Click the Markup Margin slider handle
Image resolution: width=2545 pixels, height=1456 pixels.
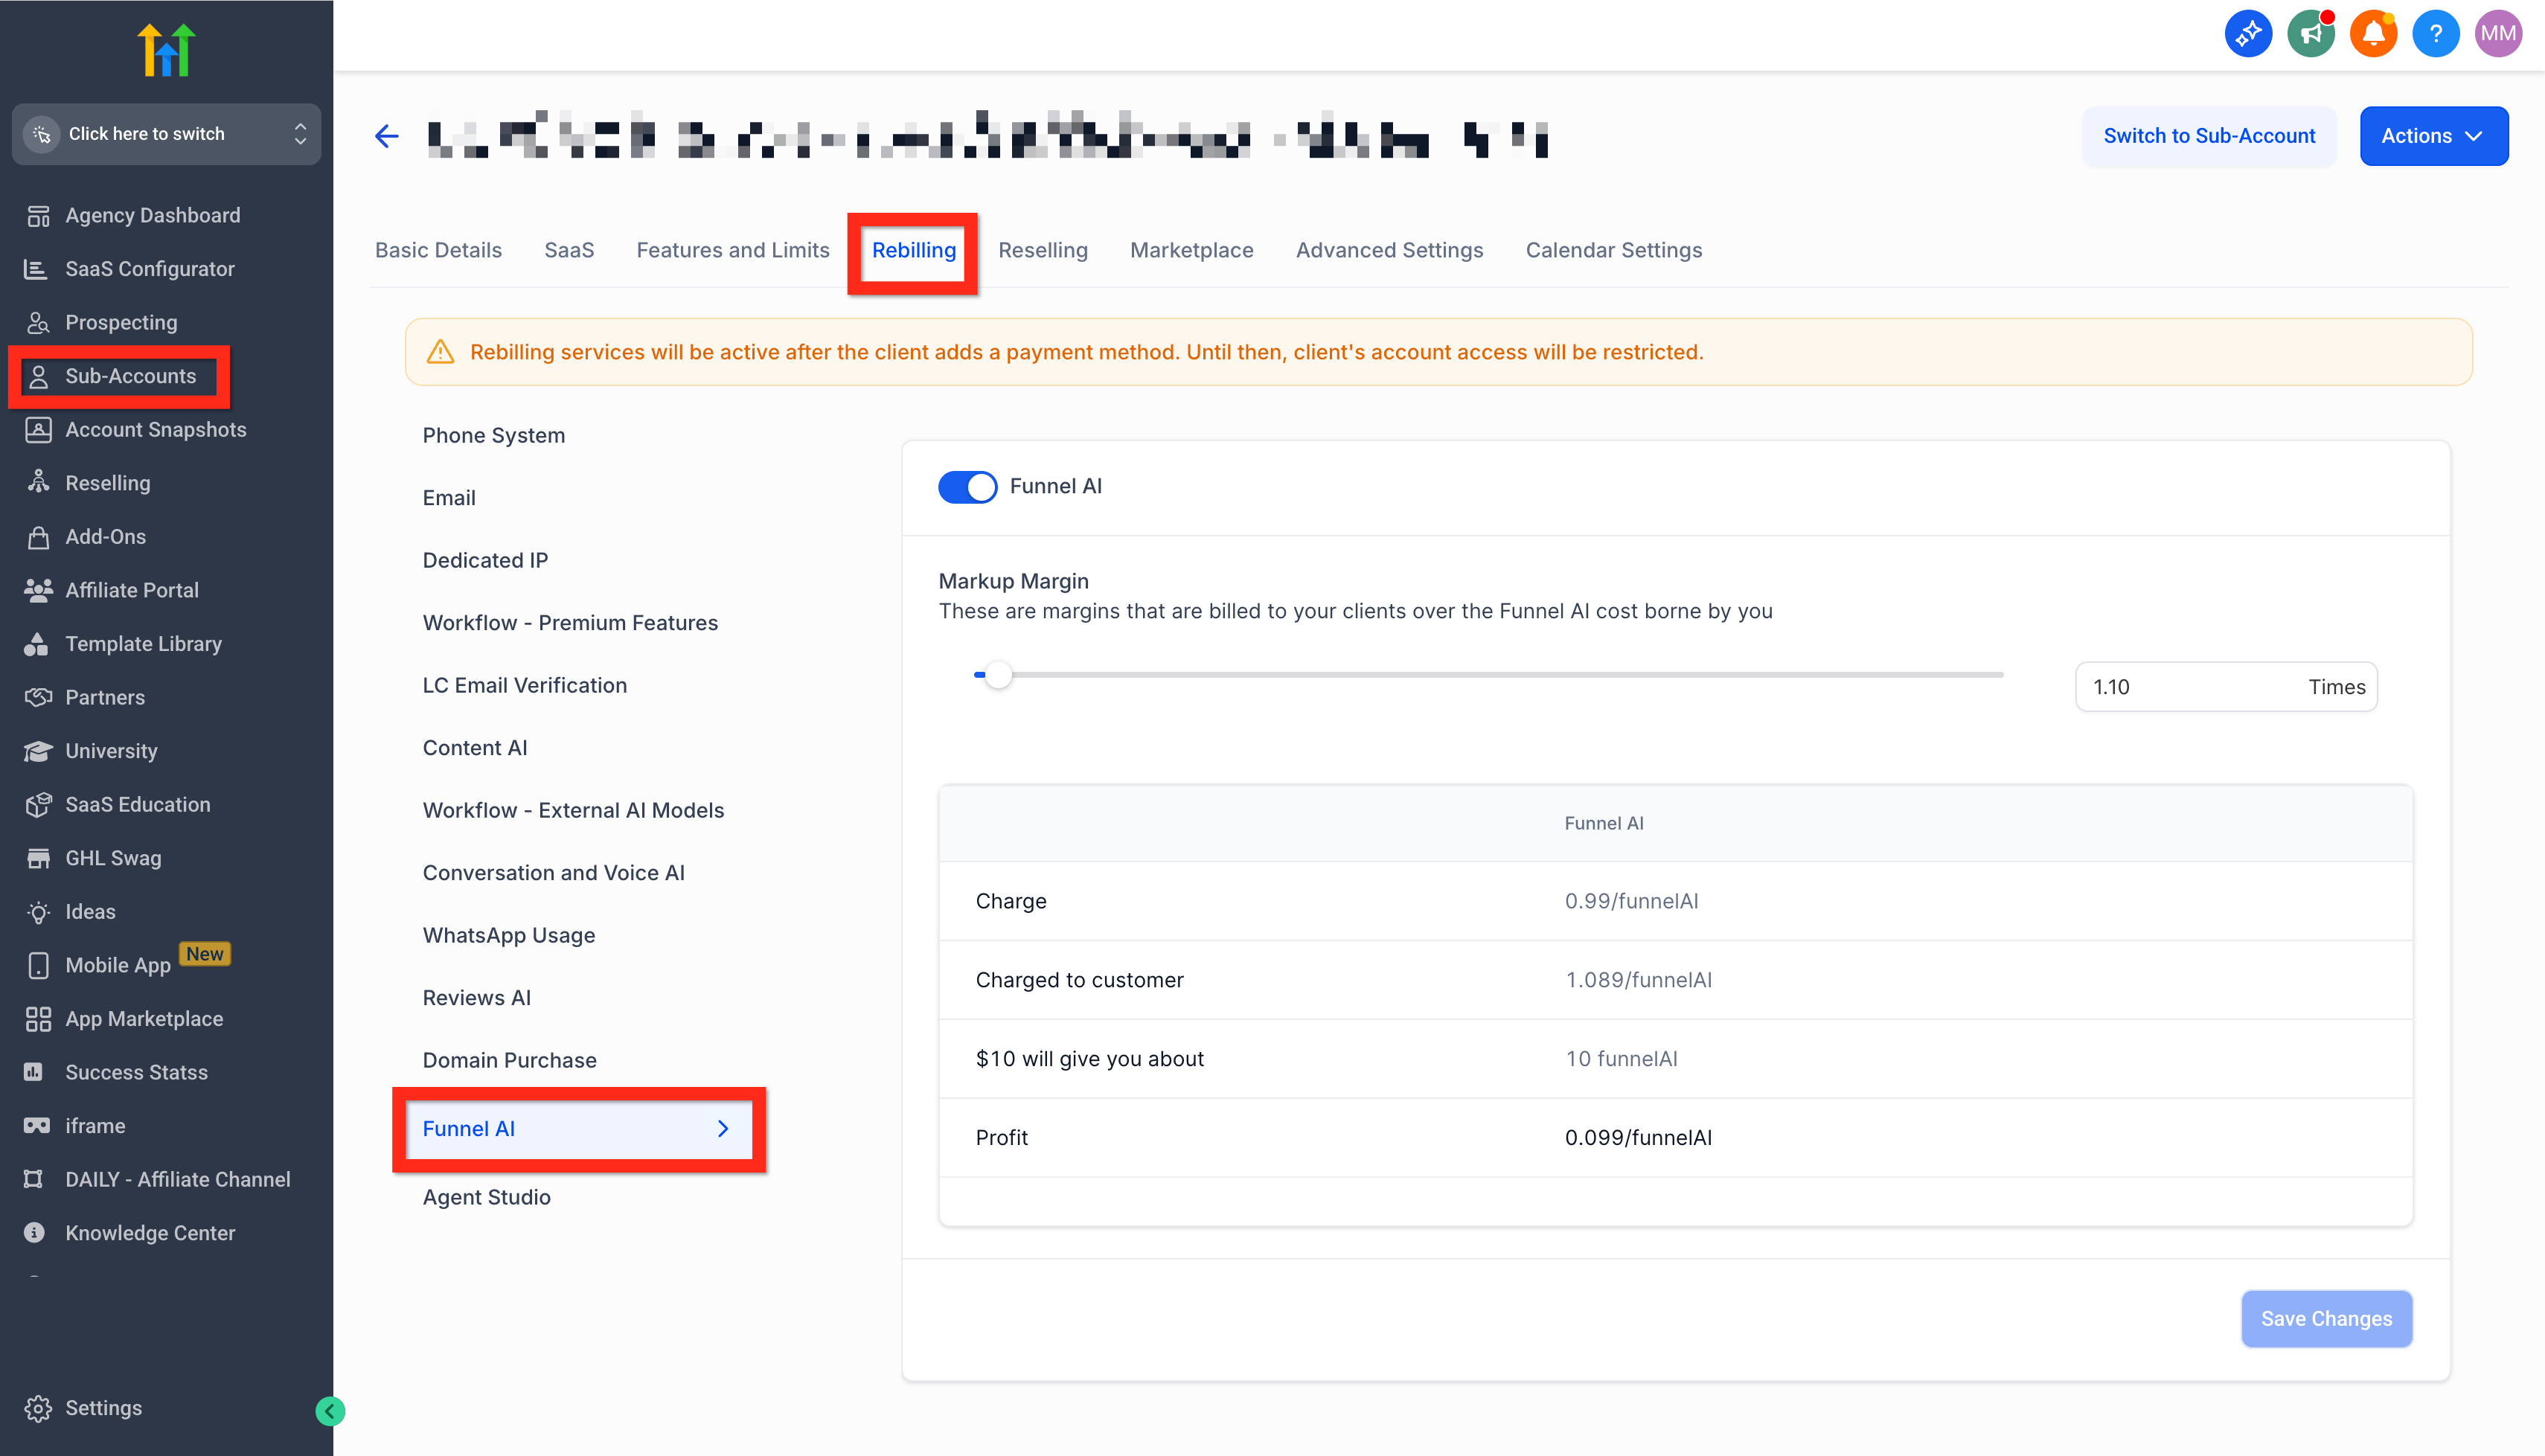pos(997,675)
